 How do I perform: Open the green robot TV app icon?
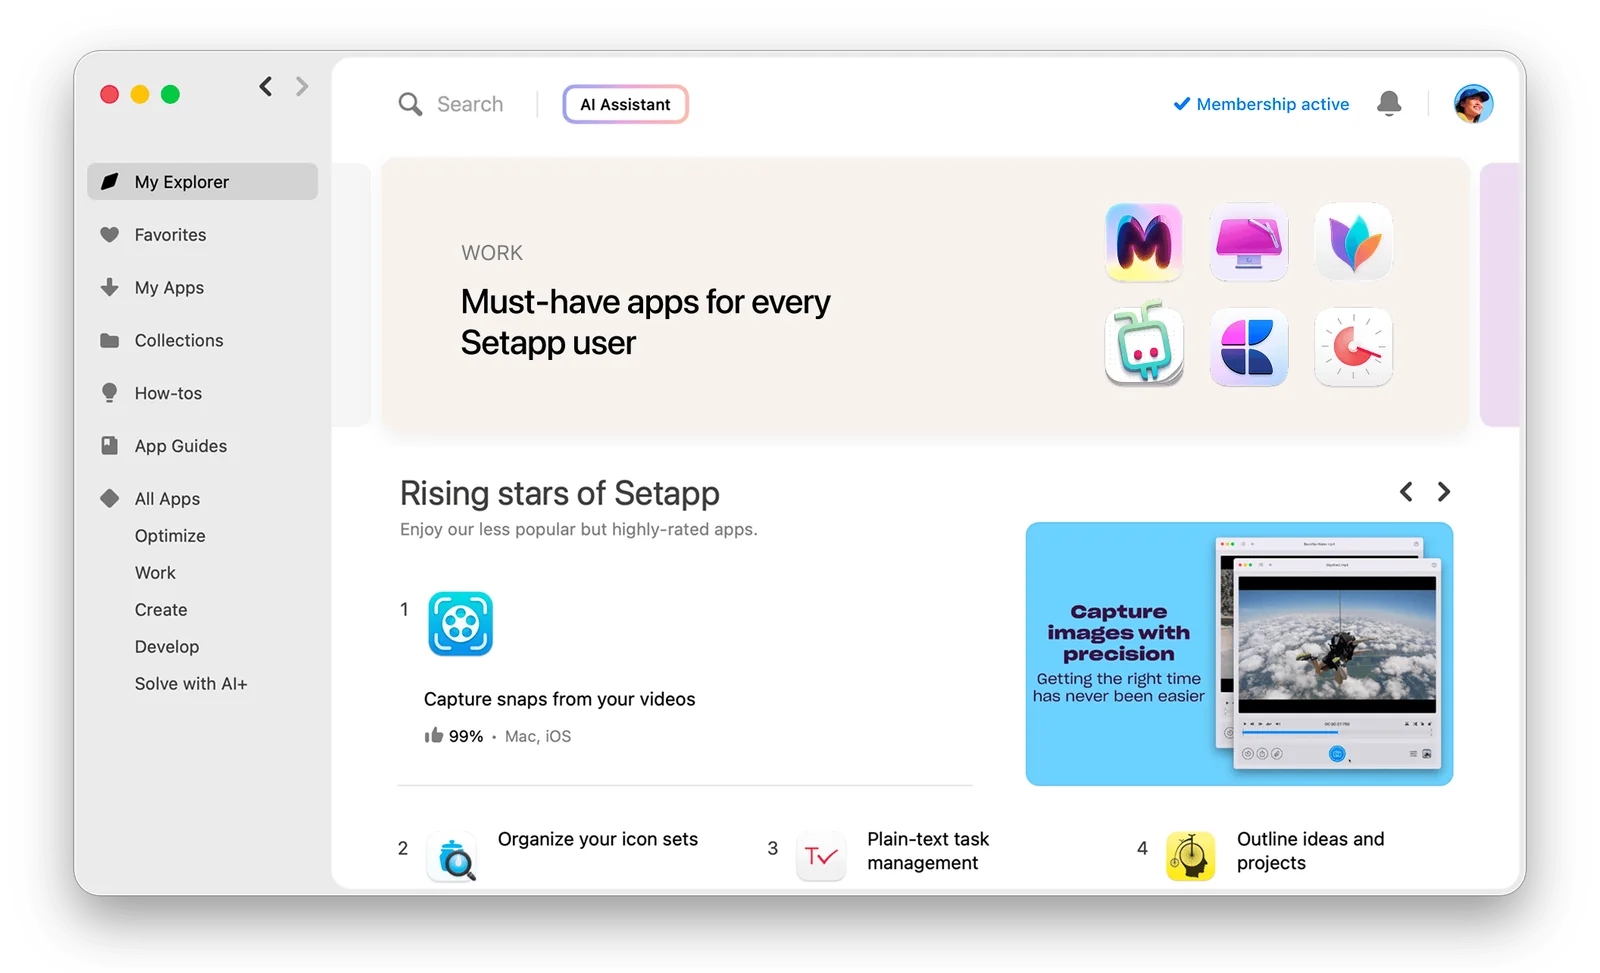pyautogui.click(x=1144, y=345)
